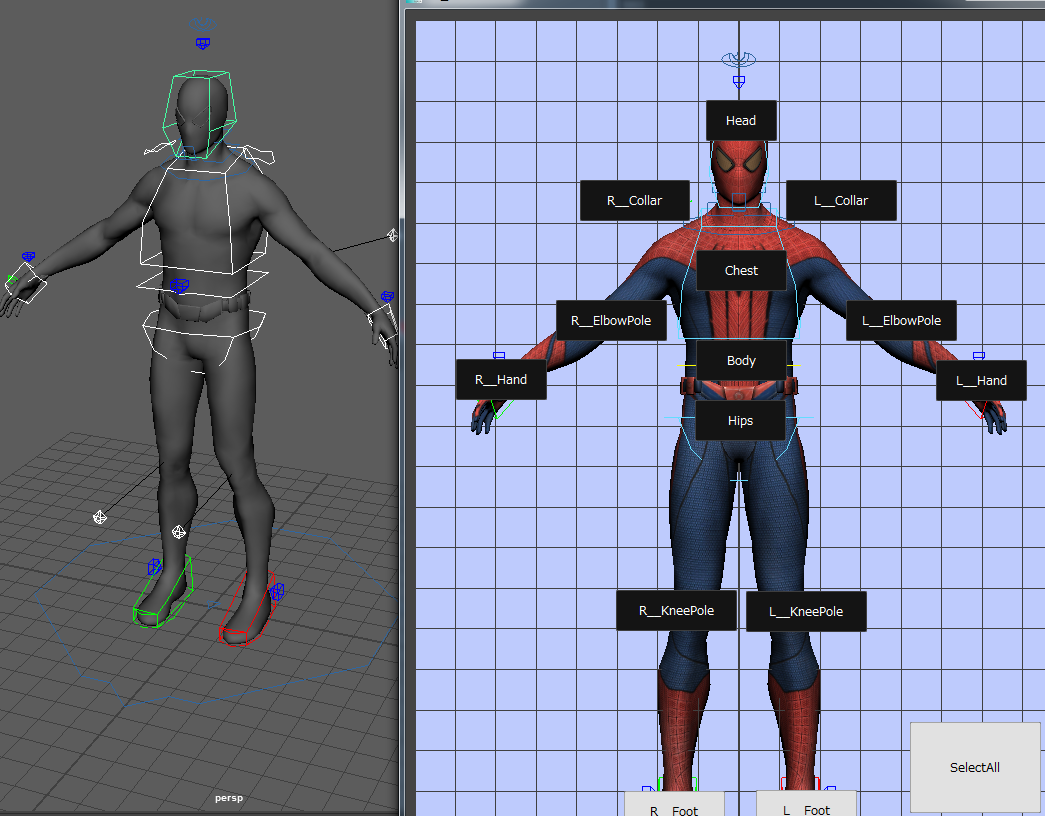Select the Hips control button

[740, 421]
